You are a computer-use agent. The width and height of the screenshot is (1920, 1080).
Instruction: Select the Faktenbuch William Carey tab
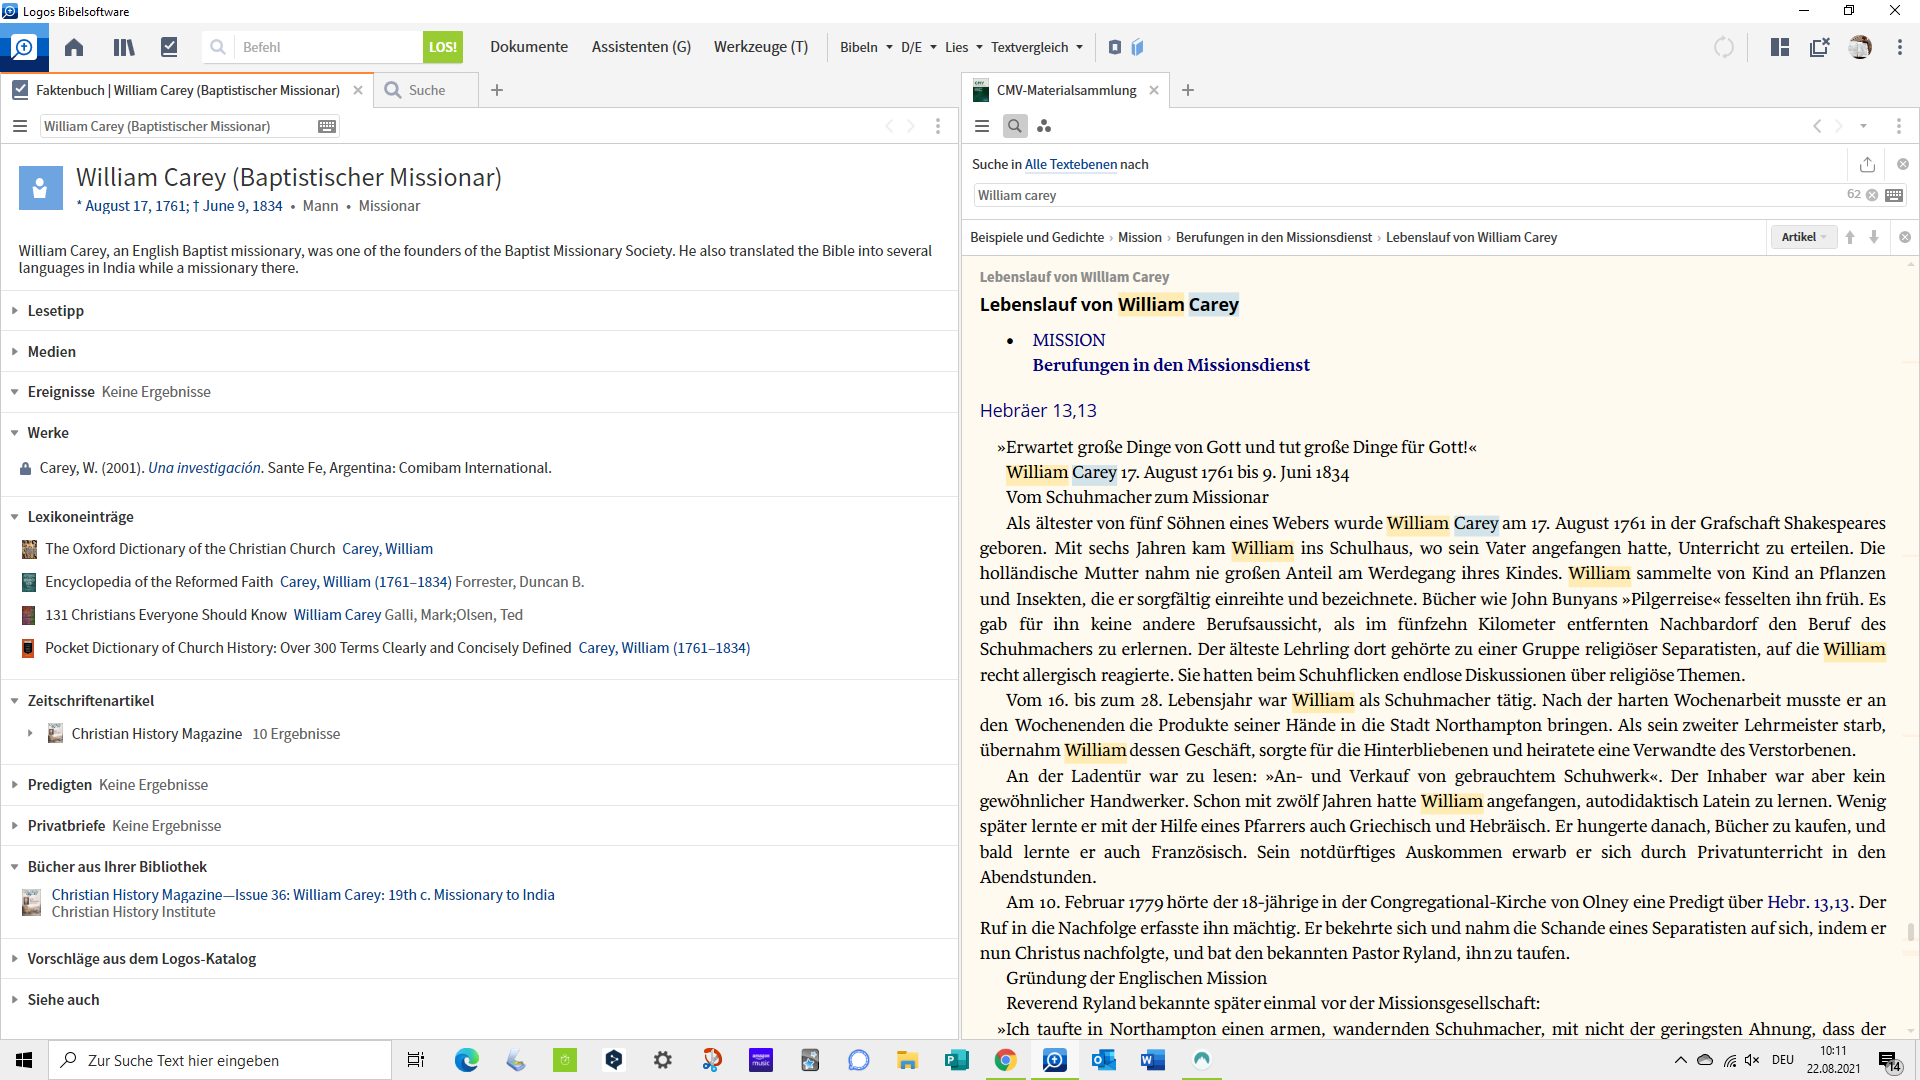coord(188,90)
